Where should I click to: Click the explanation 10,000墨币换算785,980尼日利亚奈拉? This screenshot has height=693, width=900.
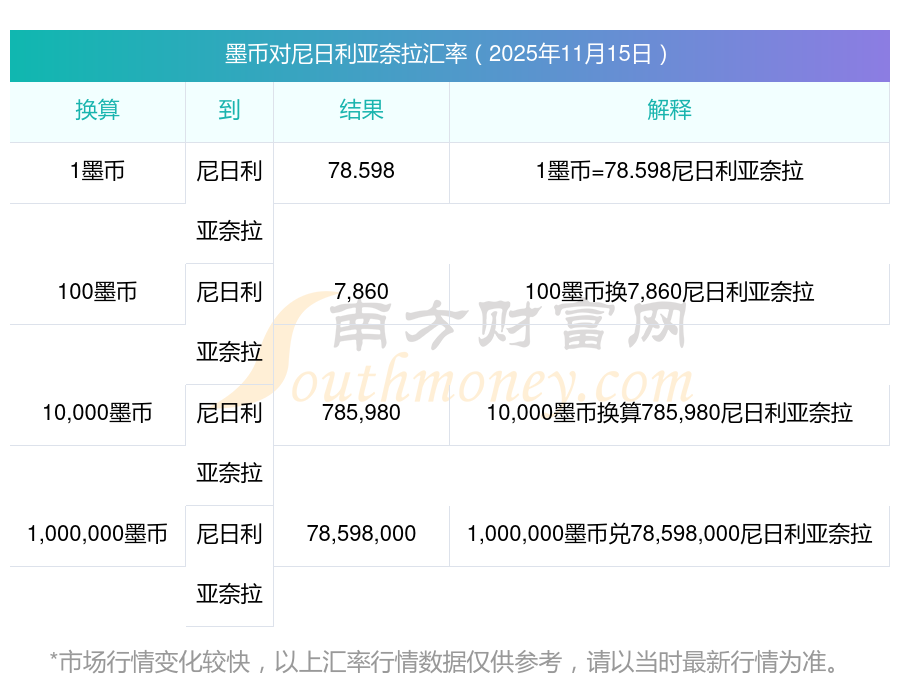click(669, 413)
